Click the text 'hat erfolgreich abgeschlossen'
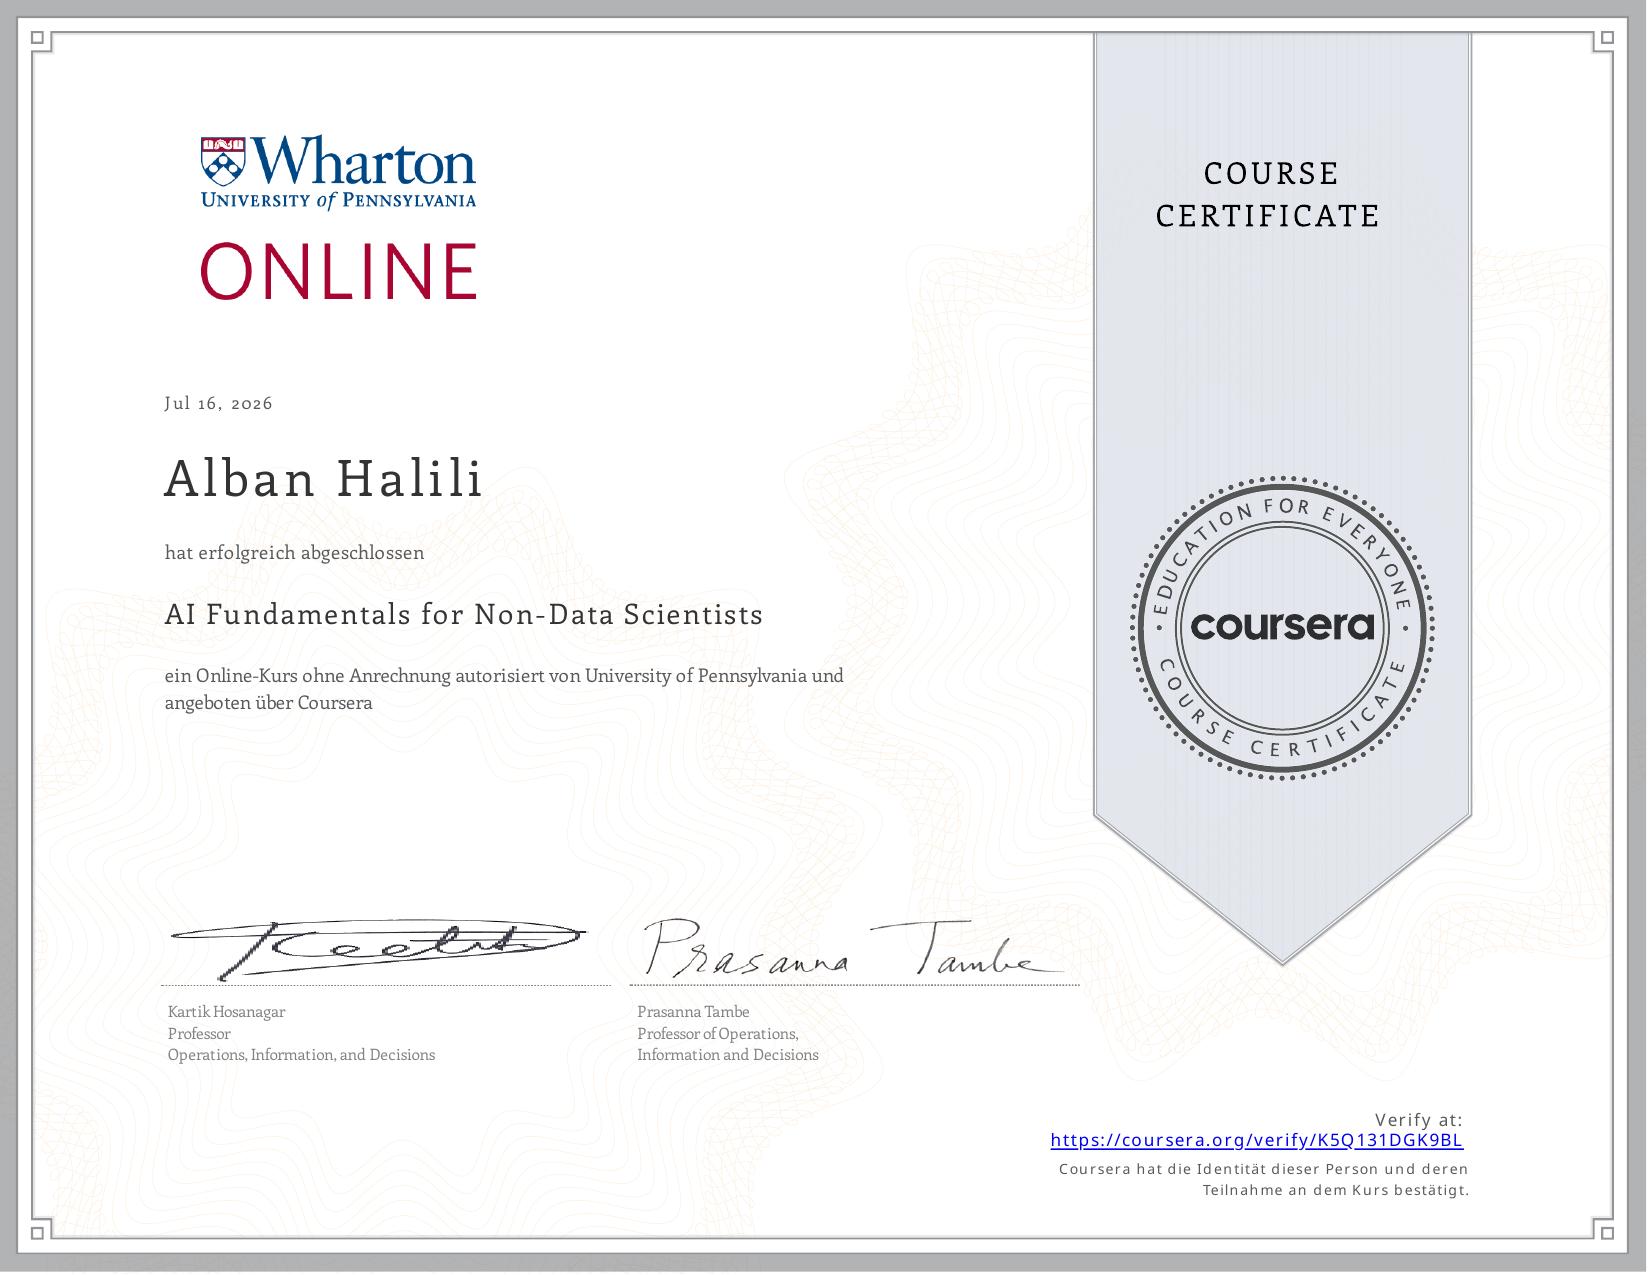Viewport: 1650px width, 1275px height. click(x=294, y=552)
